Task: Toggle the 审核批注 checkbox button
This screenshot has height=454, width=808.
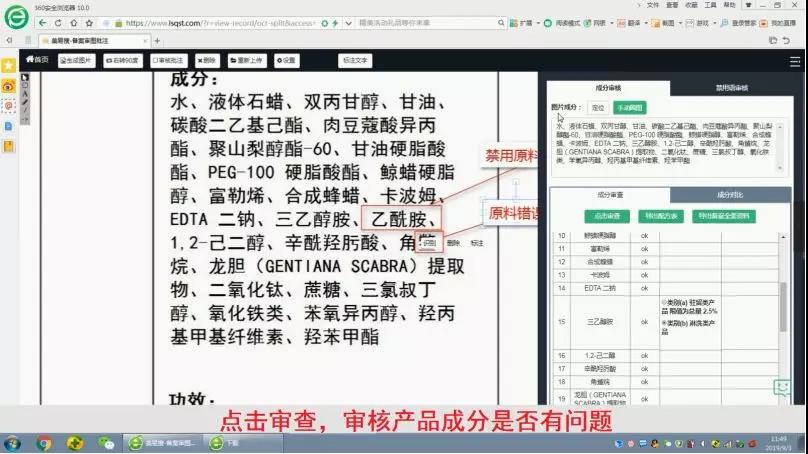Action: click(x=169, y=61)
